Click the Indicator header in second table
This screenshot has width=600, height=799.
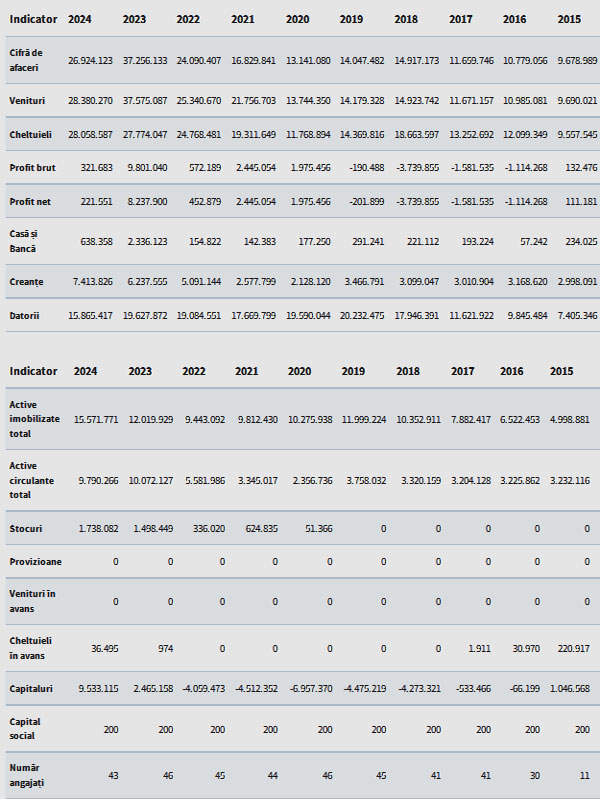33,371
